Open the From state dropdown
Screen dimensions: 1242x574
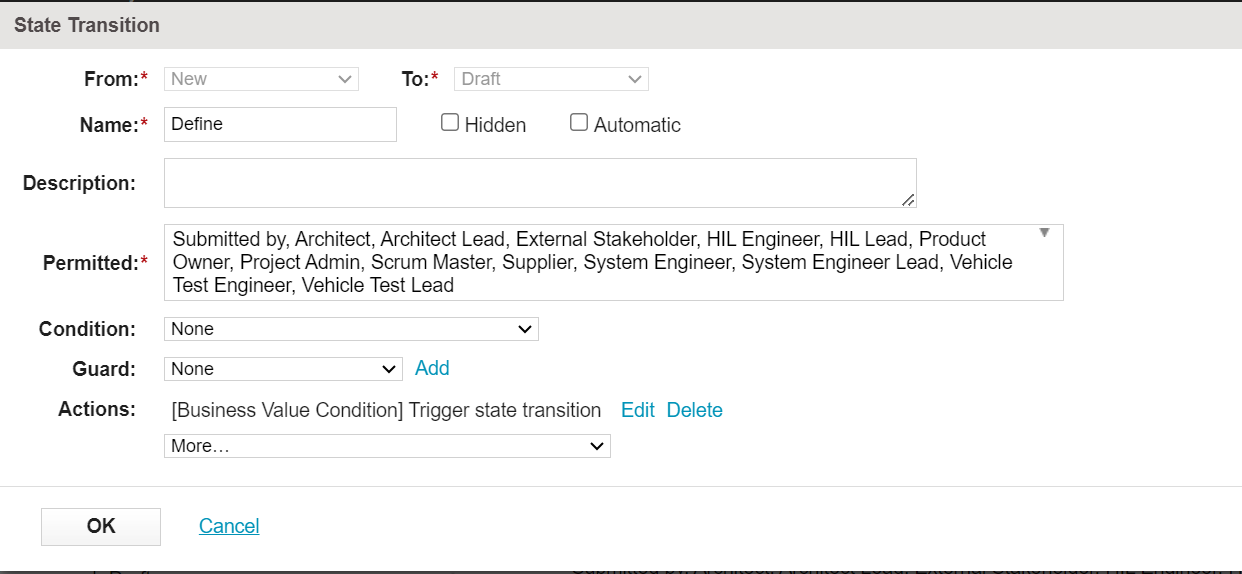[x=261, y=79]
